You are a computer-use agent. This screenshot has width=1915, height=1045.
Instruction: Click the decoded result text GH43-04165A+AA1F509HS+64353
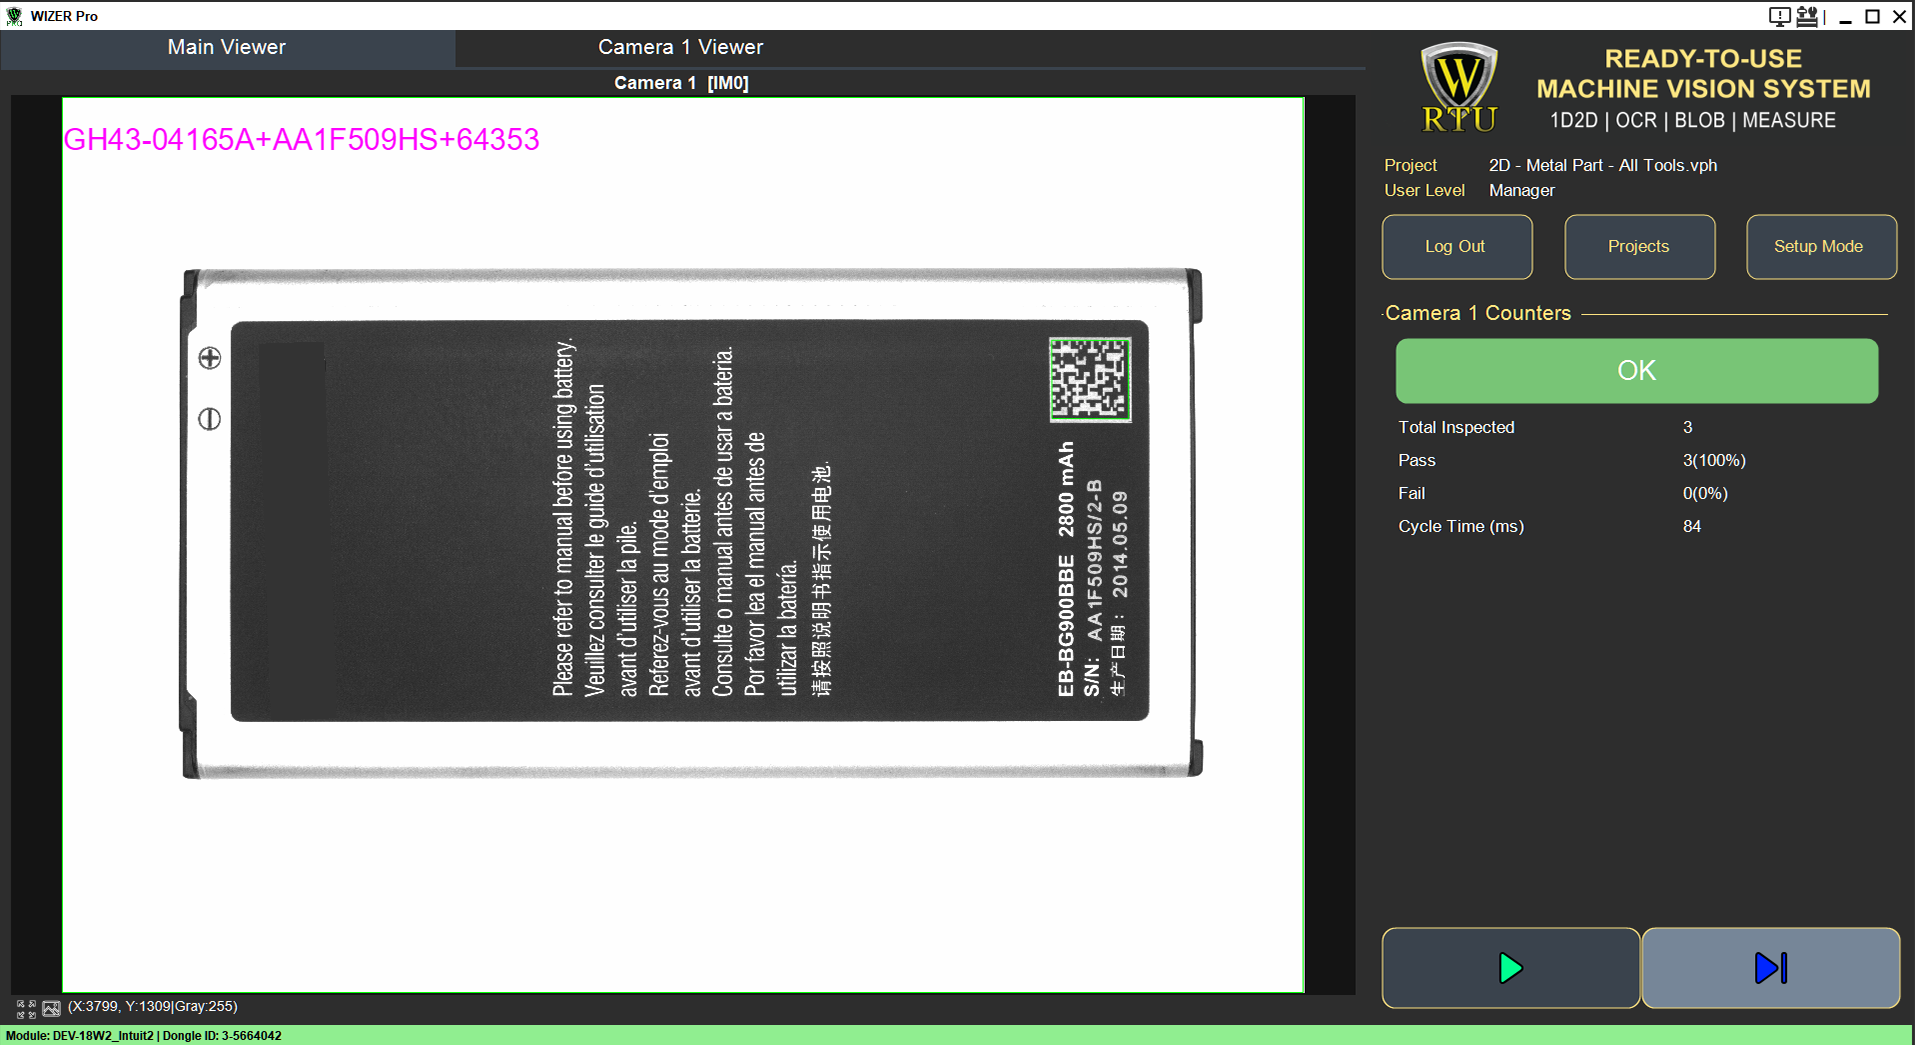pyautogui.click(x=302, y=140)
